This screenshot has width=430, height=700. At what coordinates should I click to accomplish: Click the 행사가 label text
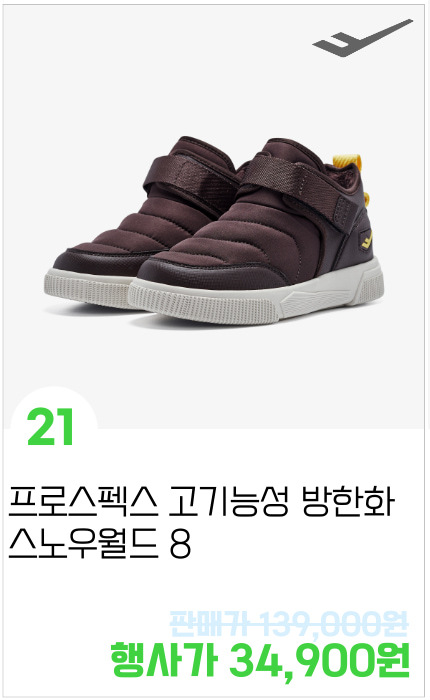click(x=164, y=659)
